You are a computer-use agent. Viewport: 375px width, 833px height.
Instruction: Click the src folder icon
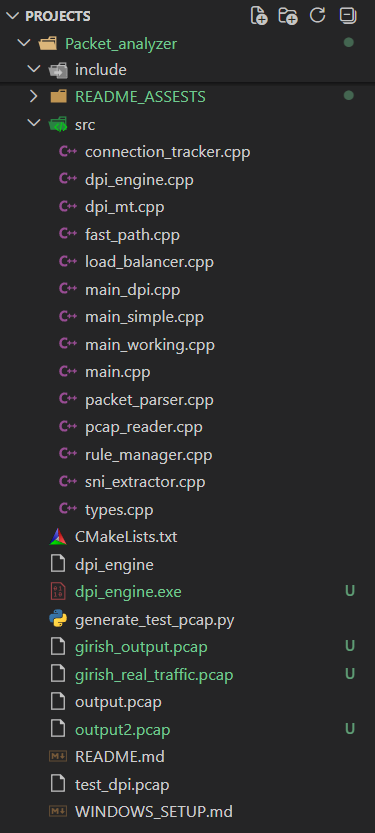[x=58, y=124]
